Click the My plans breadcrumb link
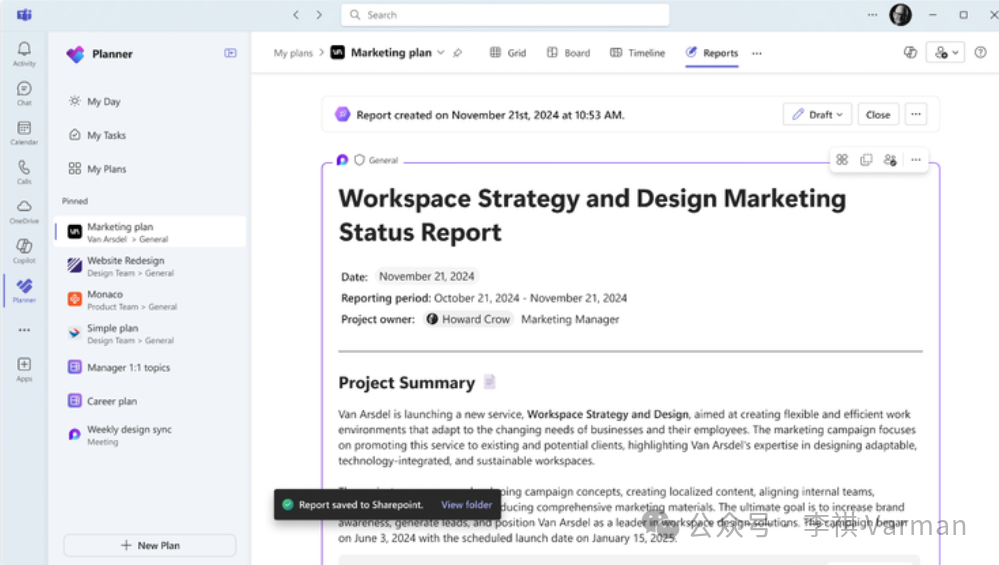The image size is (999, 565). coord(293,53)
